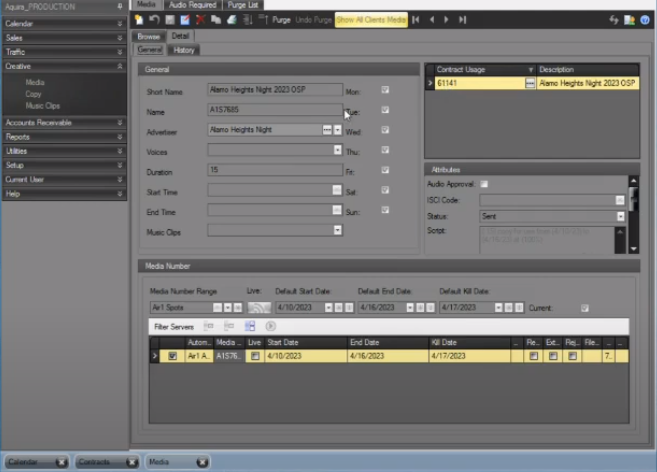The width and height of the screenshot is (657, 472).
Task: Go to the next record
Action: [x=446, y=20]
